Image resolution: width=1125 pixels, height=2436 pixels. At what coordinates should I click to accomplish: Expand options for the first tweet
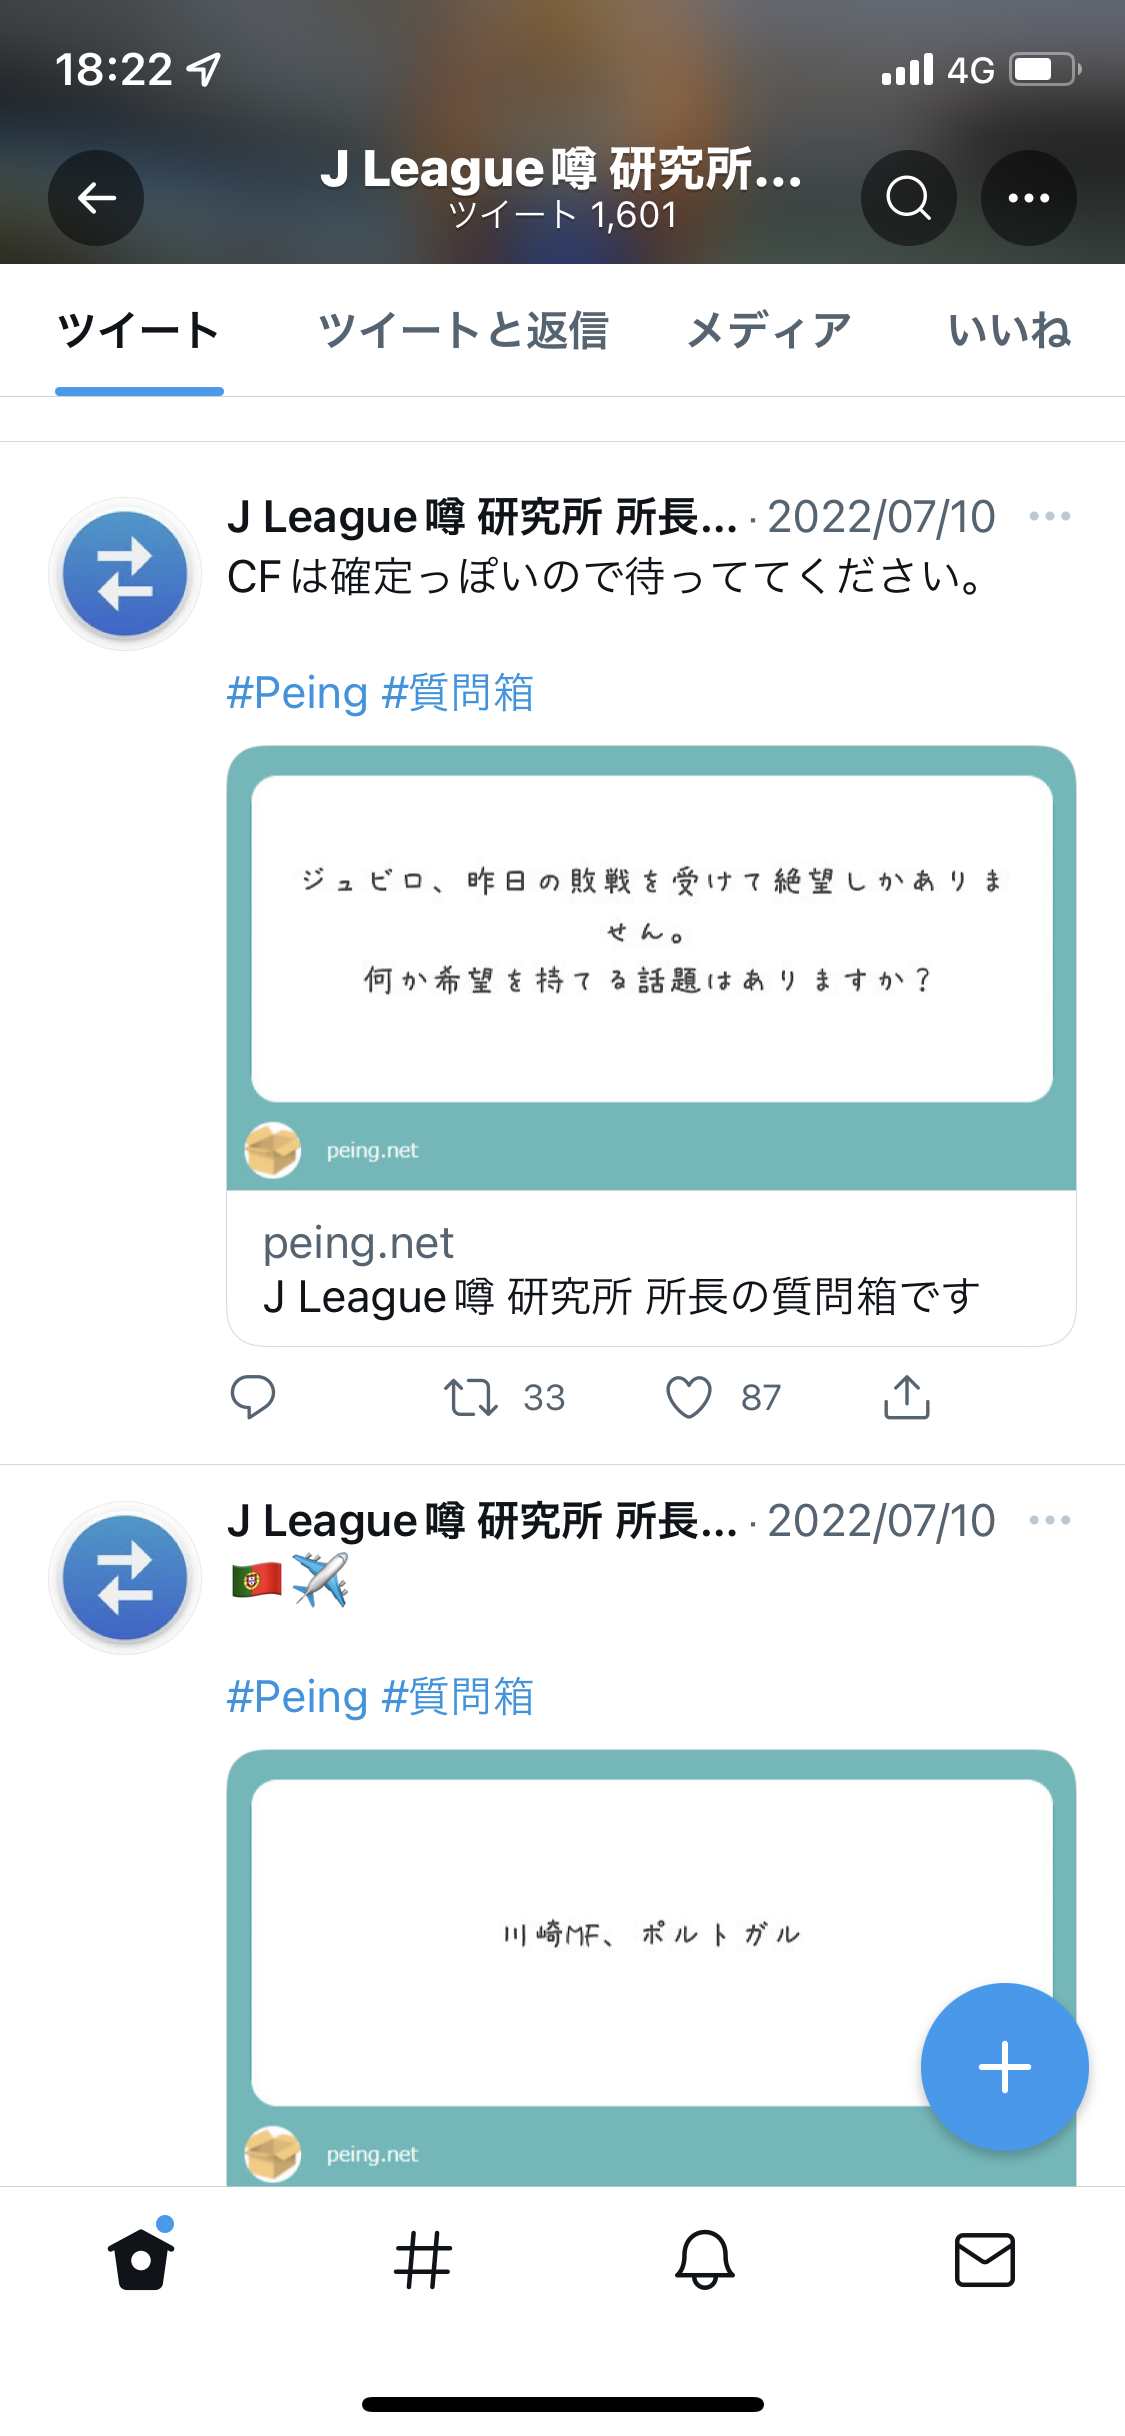[x=1050, y=516]
